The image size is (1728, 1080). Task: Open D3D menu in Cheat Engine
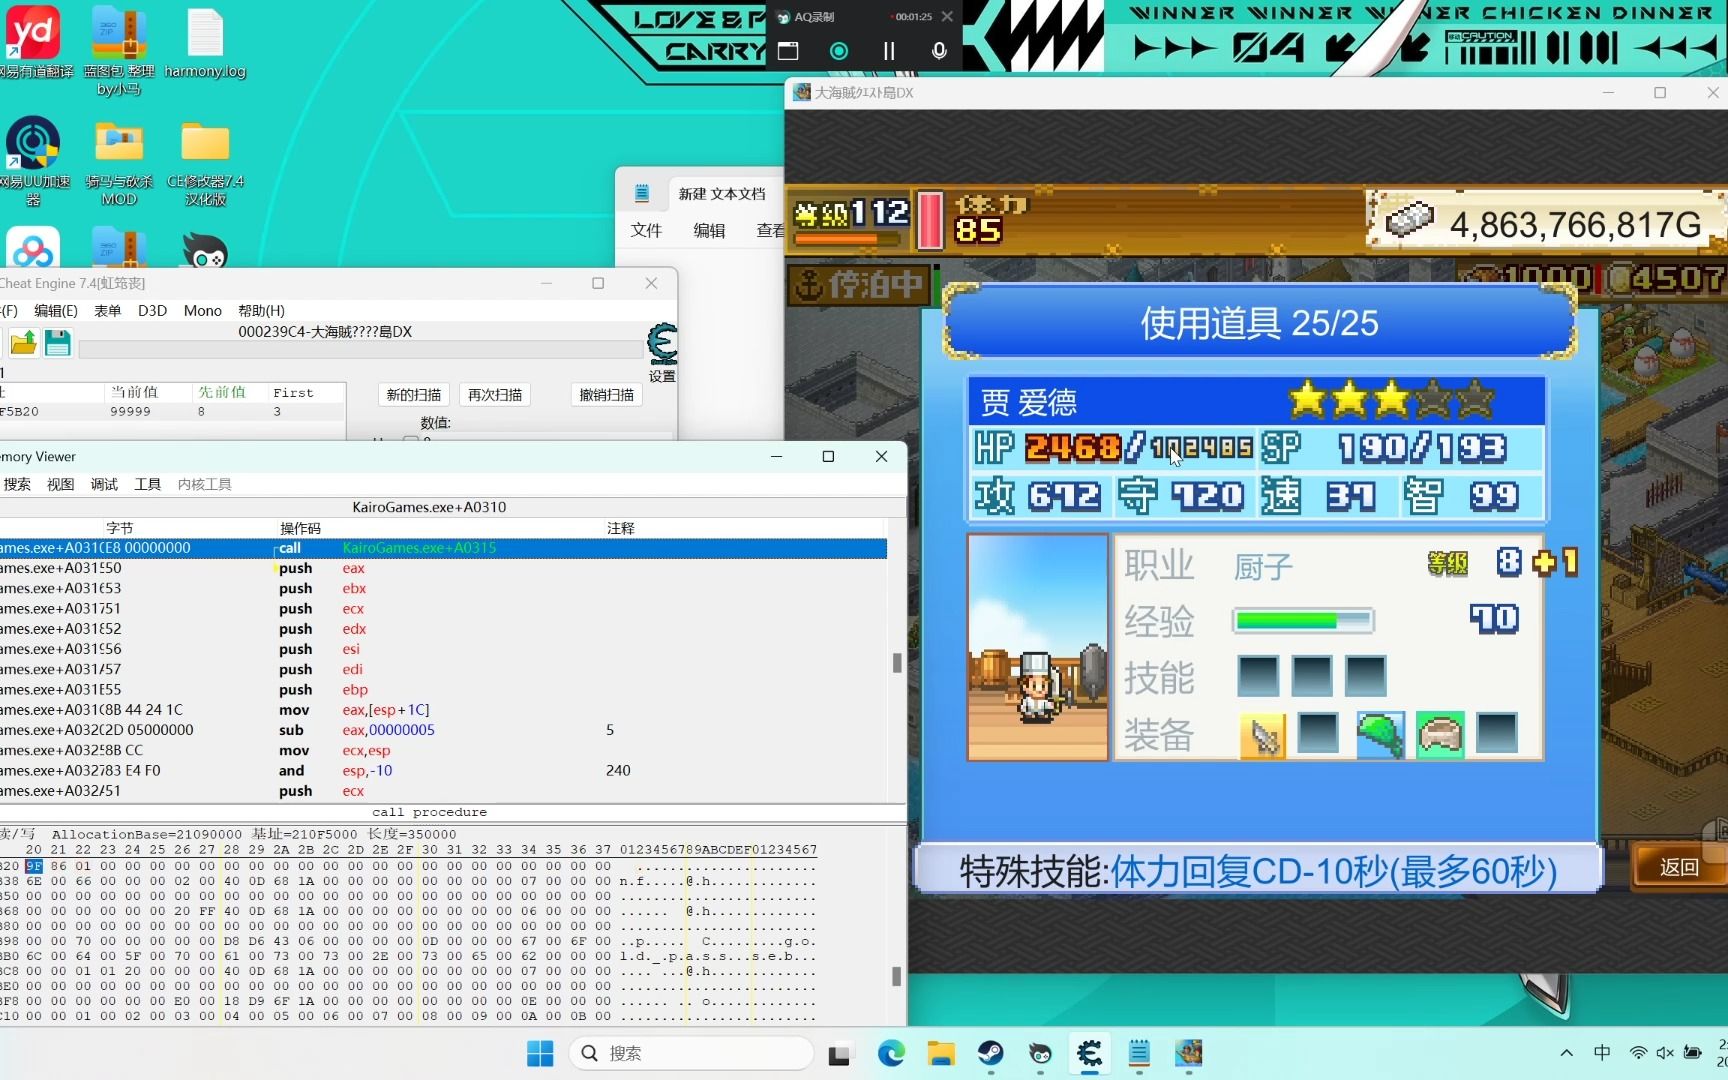coord(152,311)
